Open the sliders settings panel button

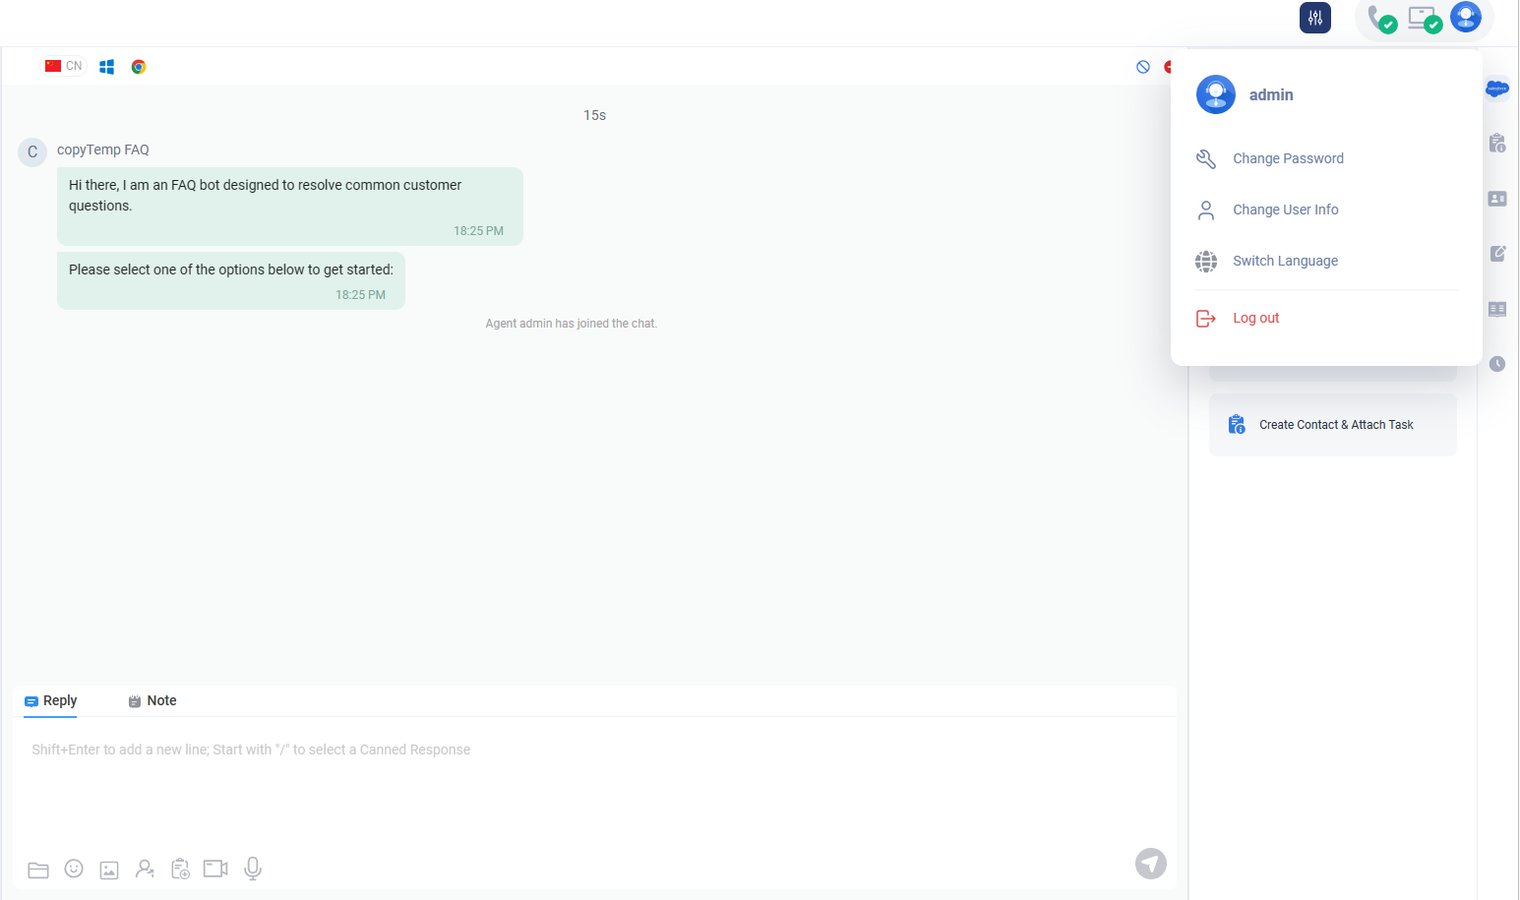pos(1315,18)
